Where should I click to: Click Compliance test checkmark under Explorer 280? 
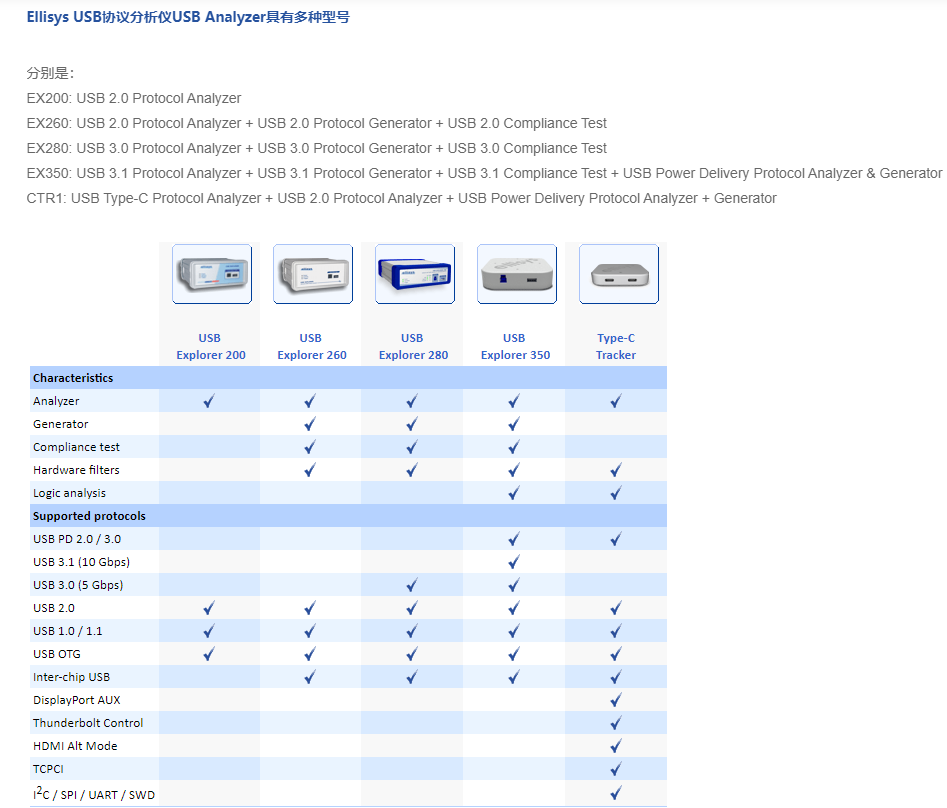coord(412,447)
